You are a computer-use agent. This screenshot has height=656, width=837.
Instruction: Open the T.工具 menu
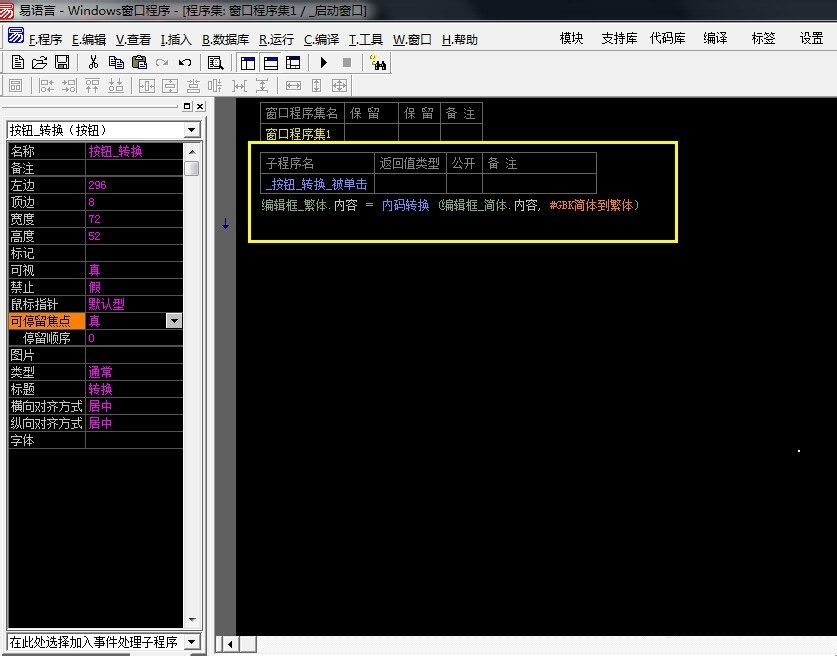(x=366, y=39)
